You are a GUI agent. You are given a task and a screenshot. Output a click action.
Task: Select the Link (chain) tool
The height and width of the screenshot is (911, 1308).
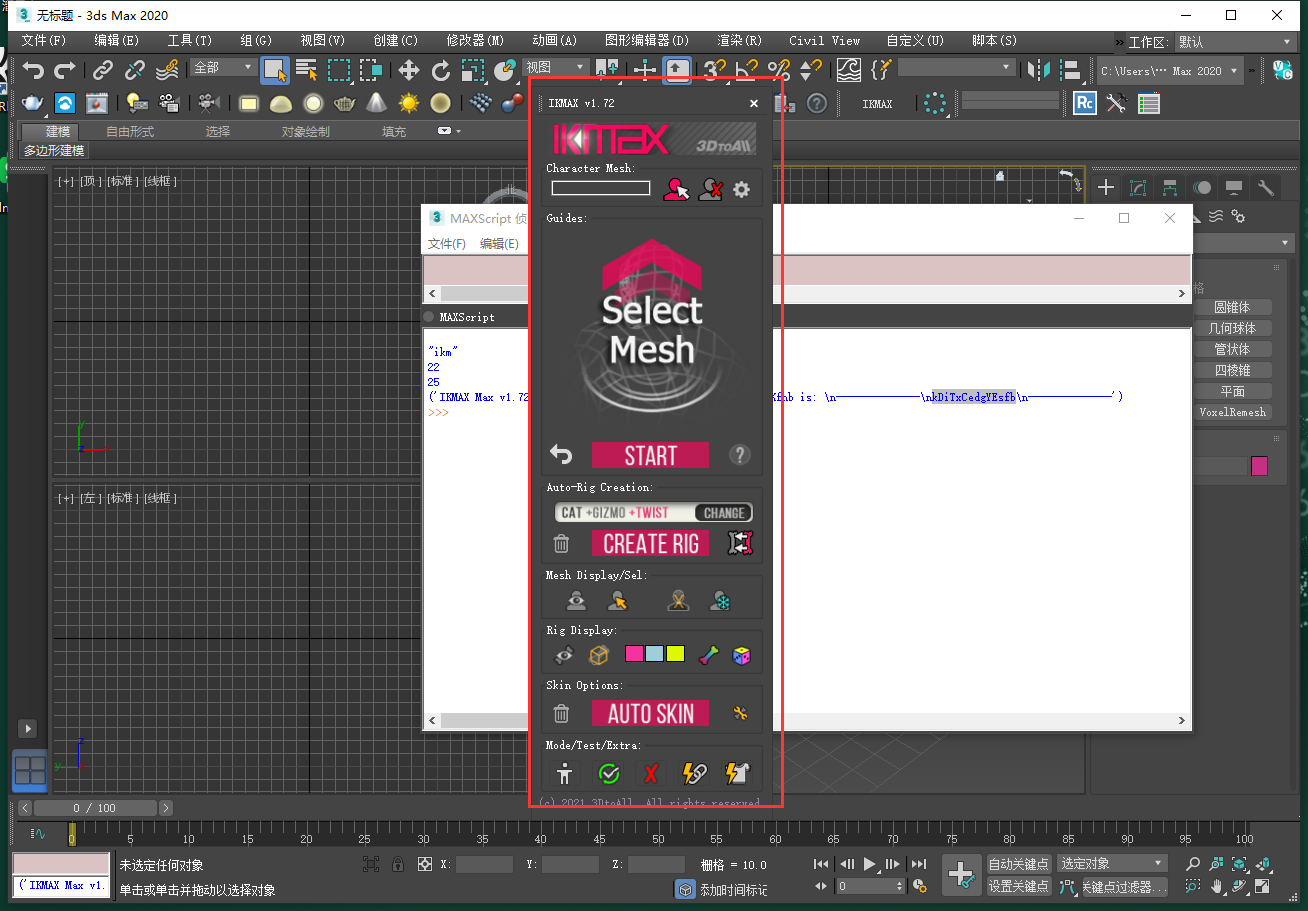click(x=103, y=70)
